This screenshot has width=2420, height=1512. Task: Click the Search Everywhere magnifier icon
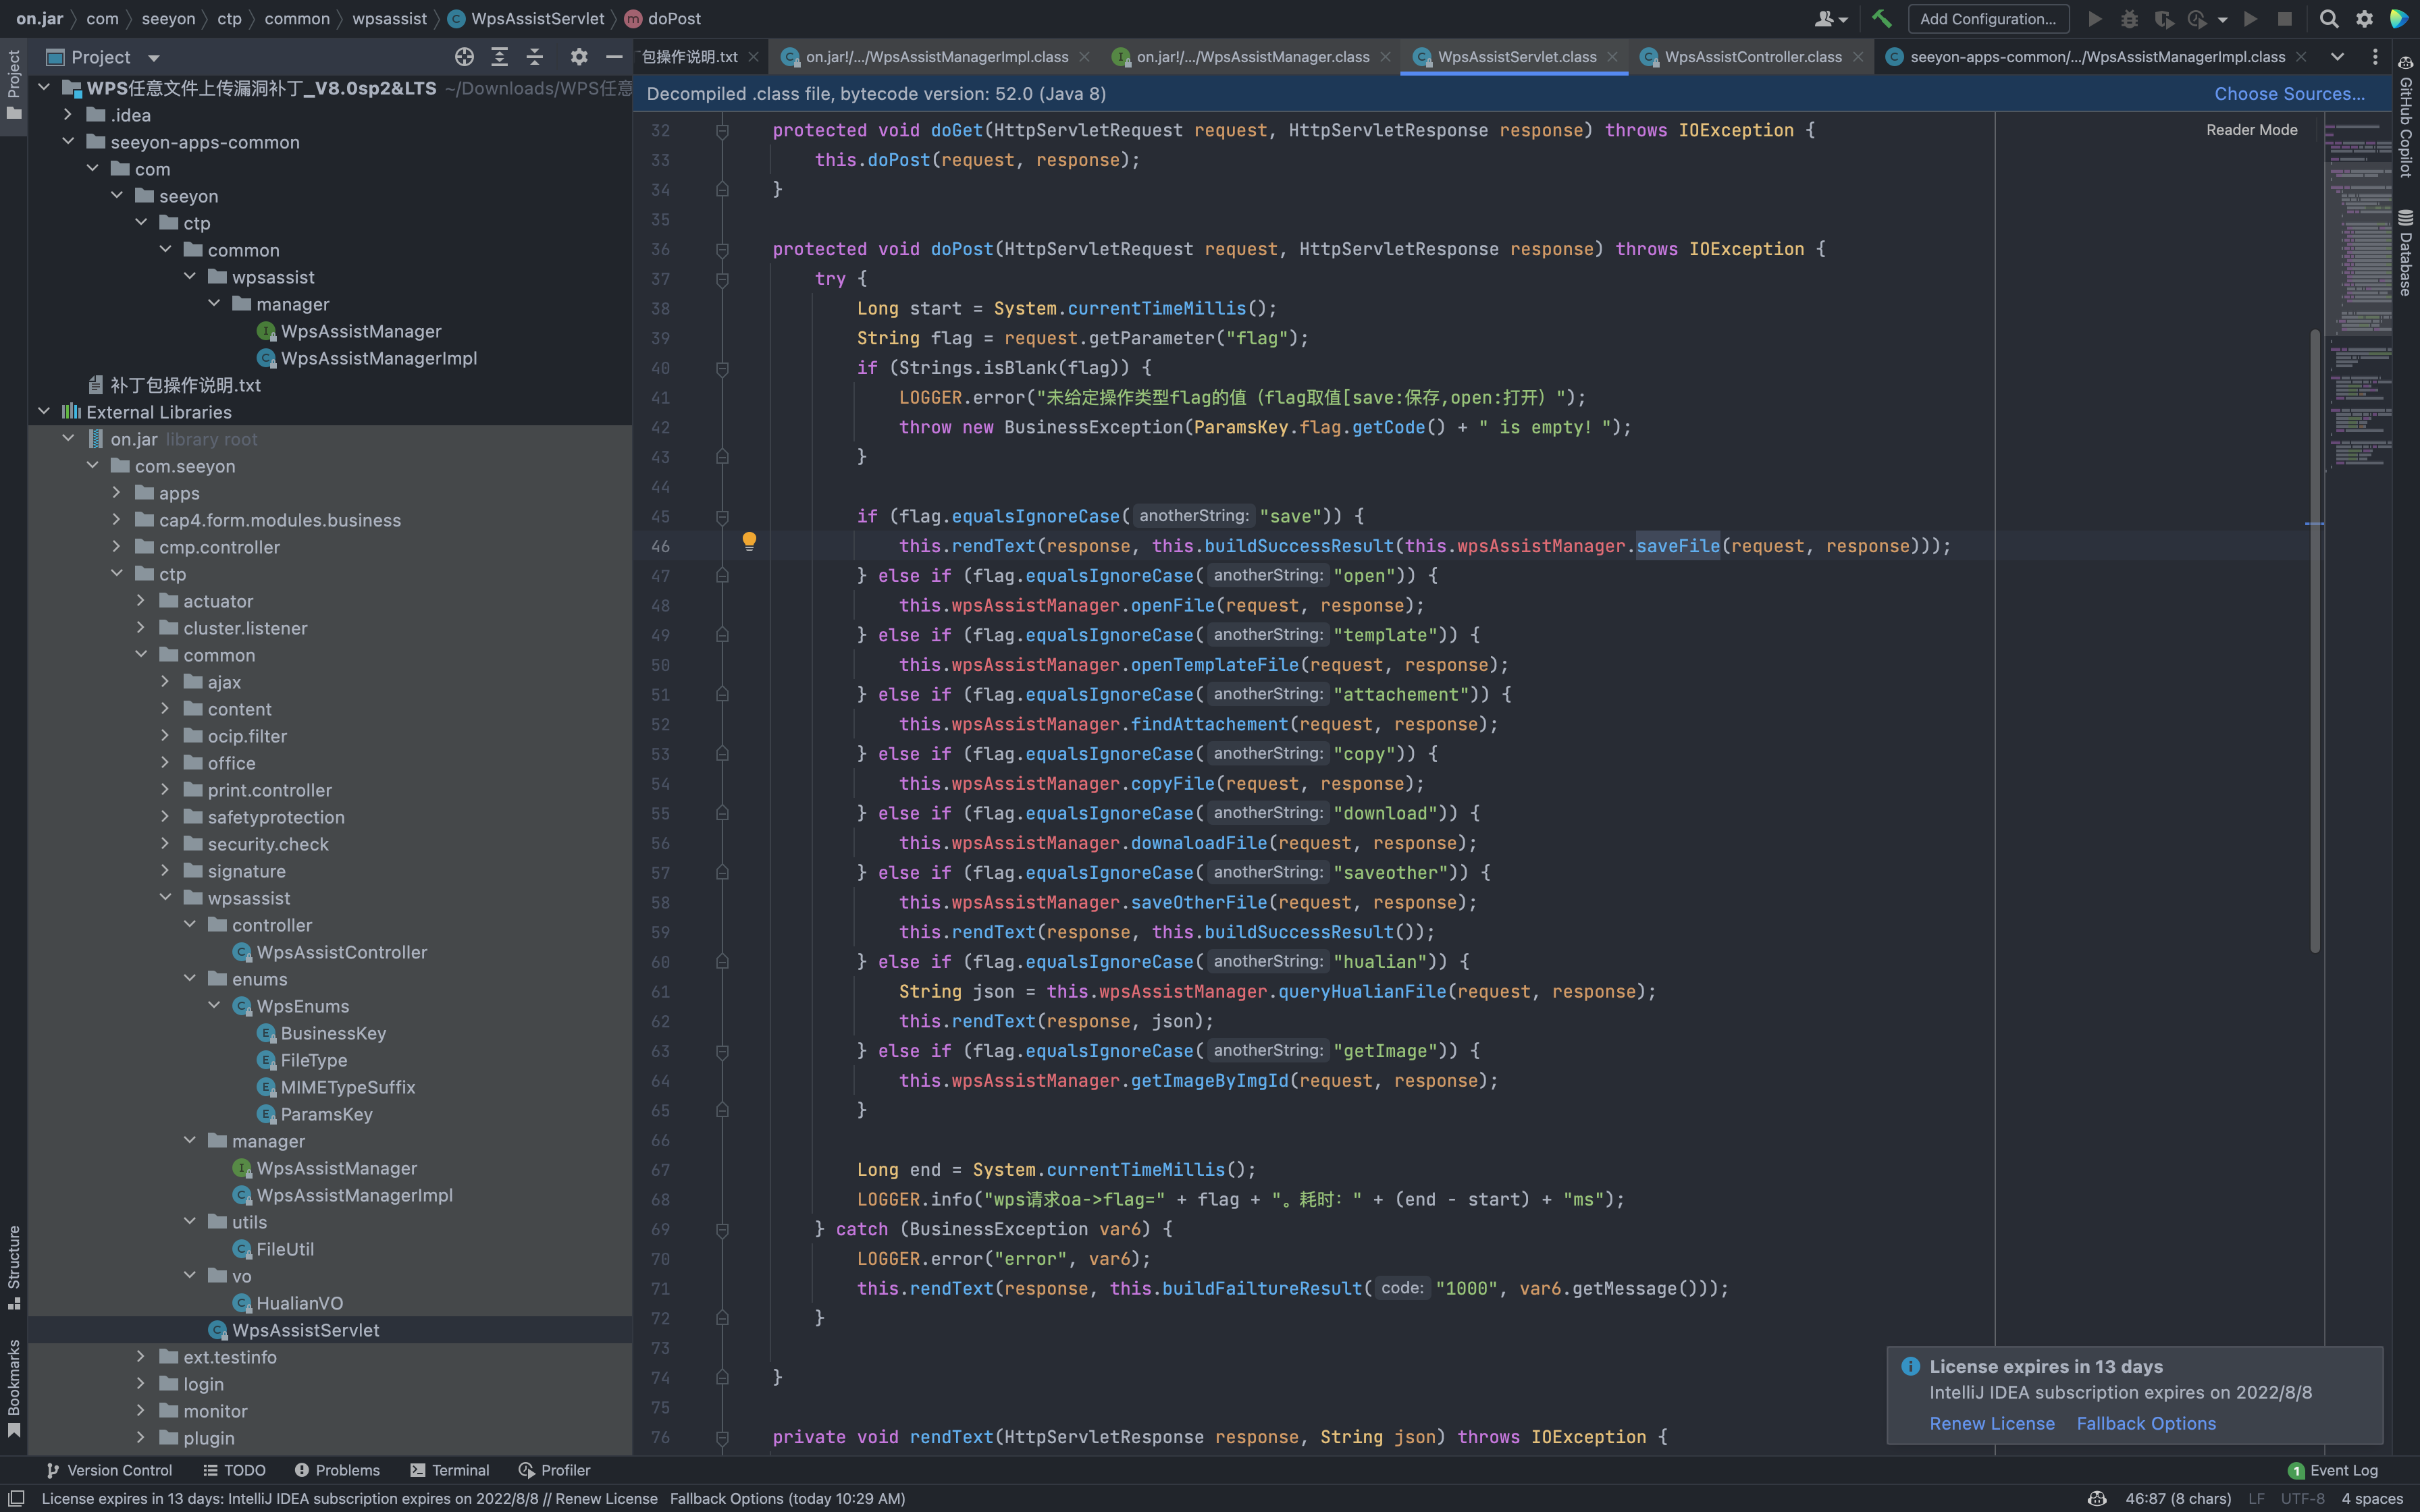pyautogui.click(x=2329, y=19)
